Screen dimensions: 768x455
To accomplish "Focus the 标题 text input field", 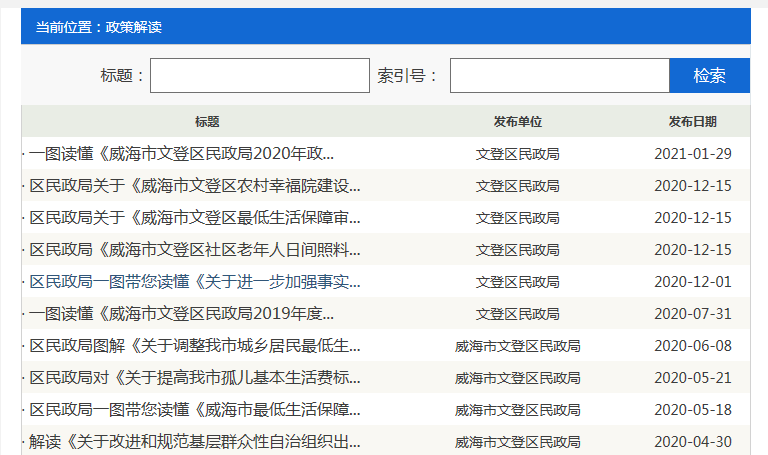I will [260, 76].
